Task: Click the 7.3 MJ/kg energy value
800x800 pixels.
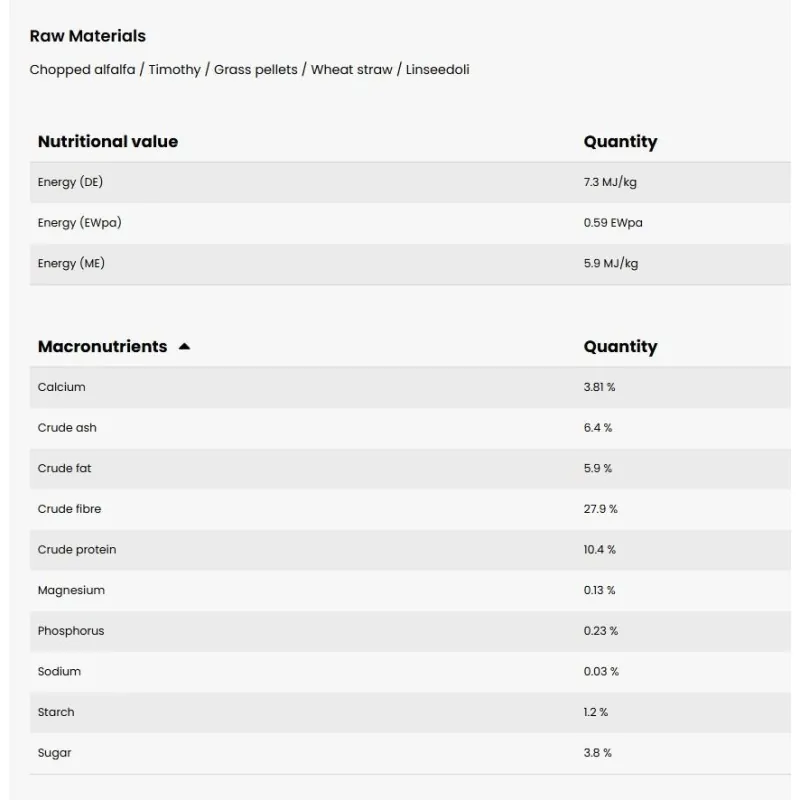Action: click(610, 182)
